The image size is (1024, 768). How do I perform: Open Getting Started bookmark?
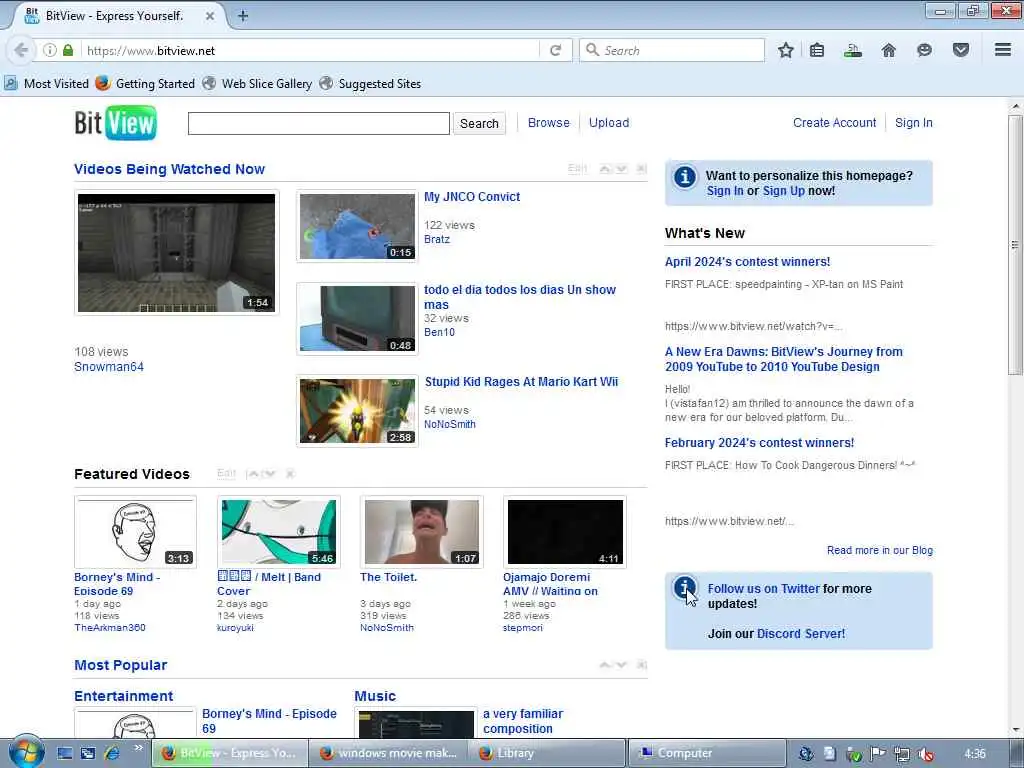point(145,84)
